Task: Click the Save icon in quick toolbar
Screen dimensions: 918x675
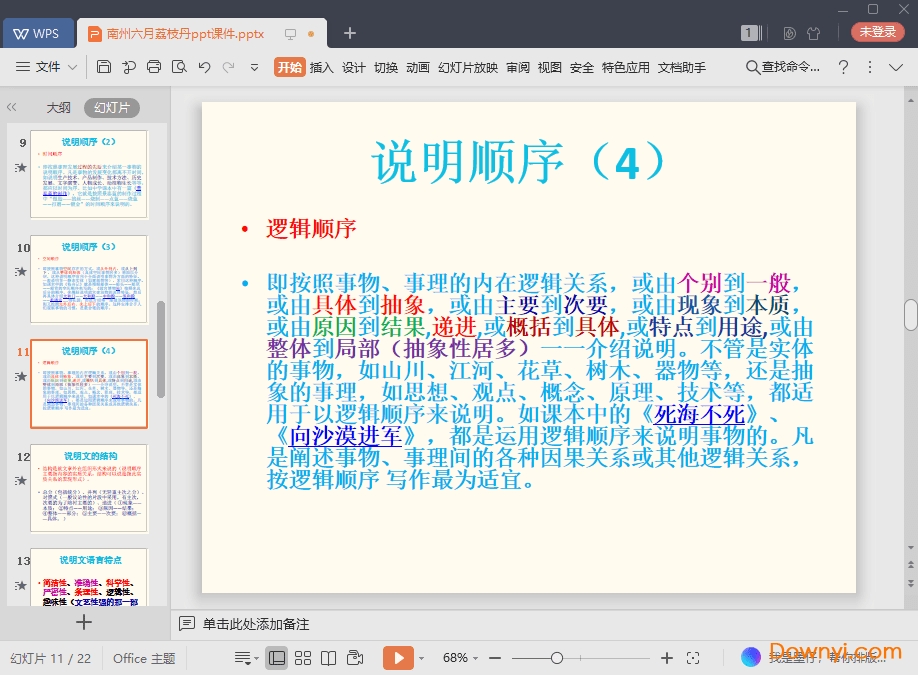Action: pyautogui.click(x=104, y=67)
